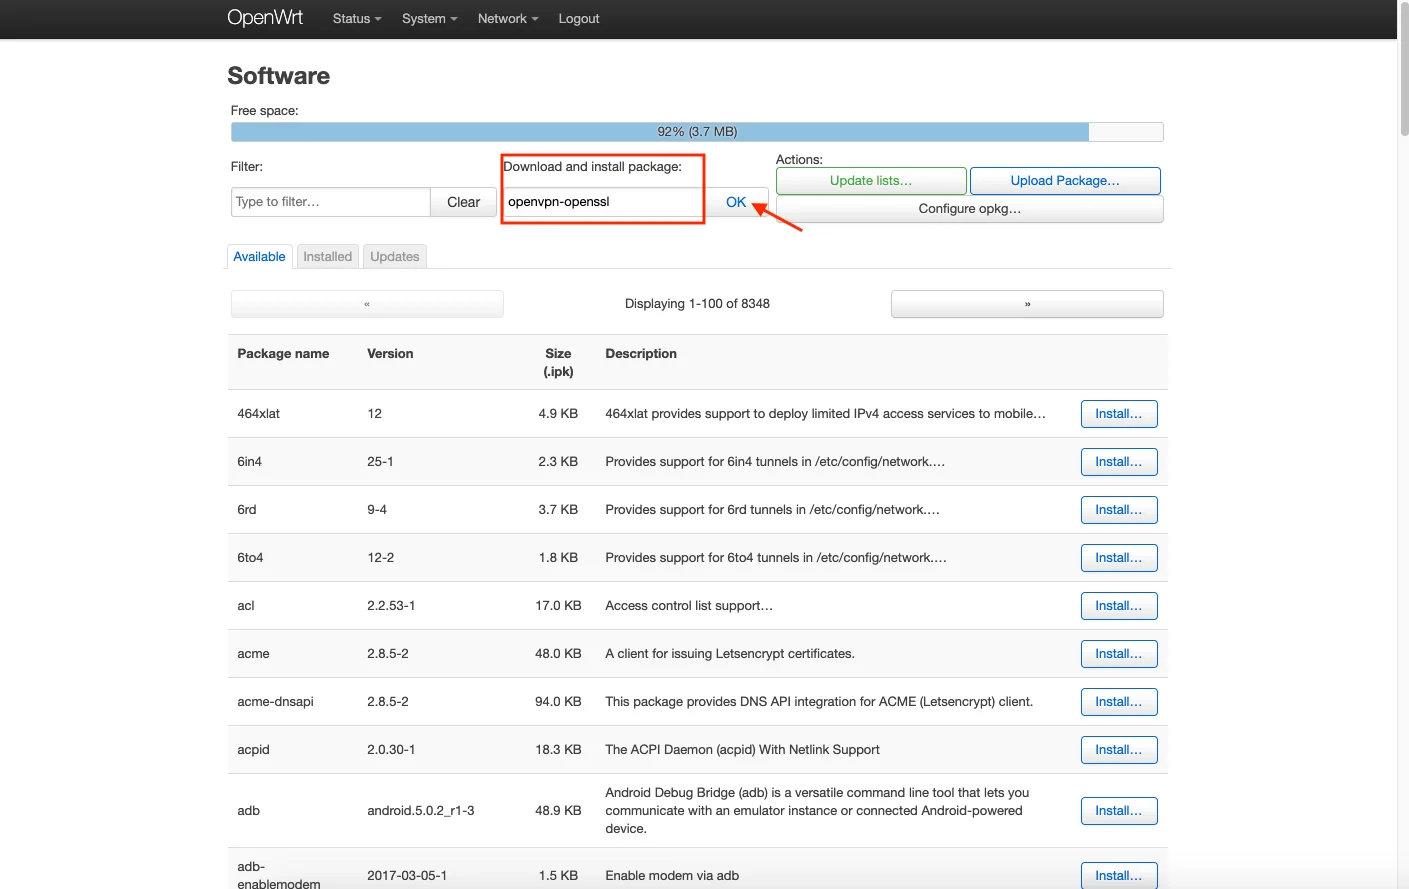Switch to the Updates tab
The width and height of the screenshot is (1409, 889).
(394, 257)
